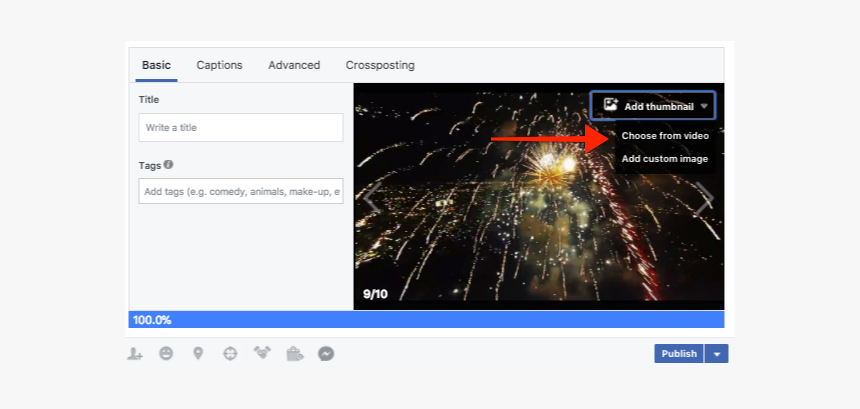The width and height of the screenshot is (860, 409).
Task: Click the Publish button
Action: [x=679, y=354]
